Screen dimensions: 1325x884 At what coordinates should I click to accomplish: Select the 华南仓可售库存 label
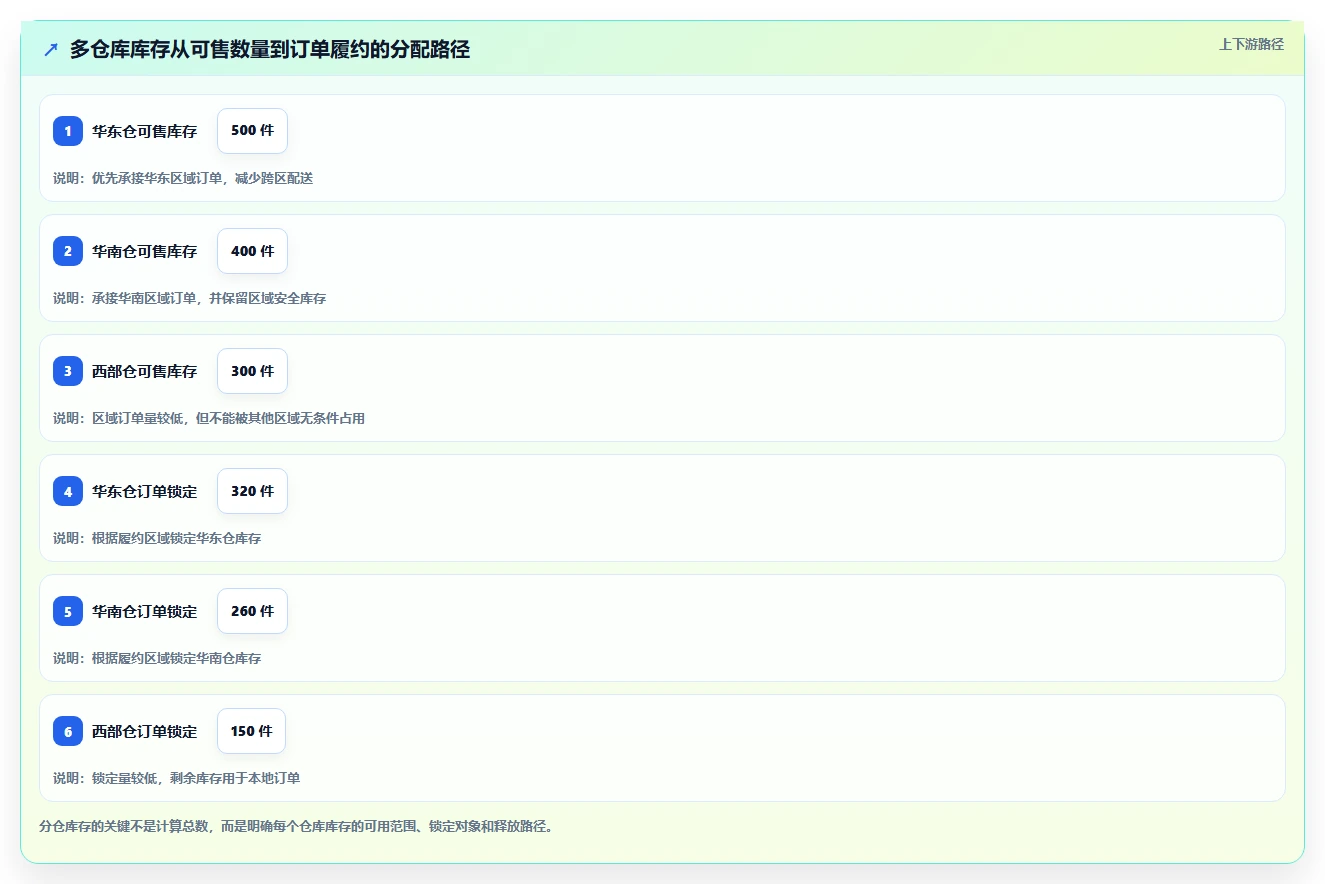pos(145,251)
